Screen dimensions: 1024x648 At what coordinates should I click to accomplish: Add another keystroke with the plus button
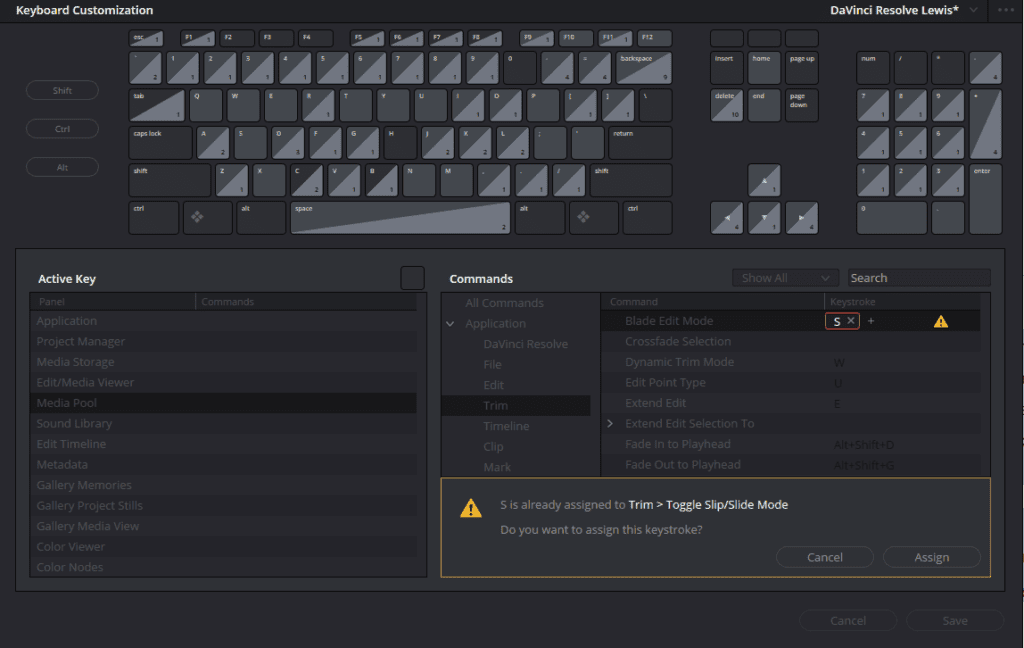pos(871,321)
